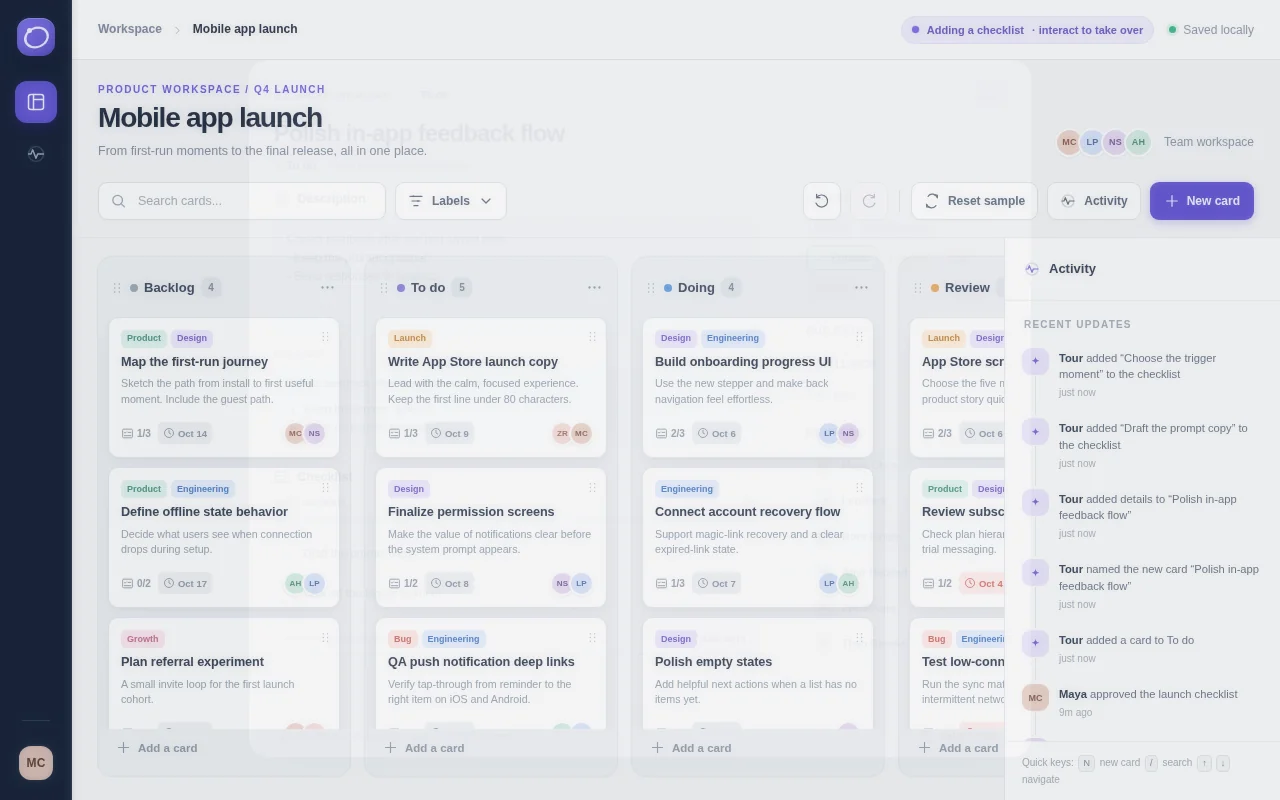Open the Connect account recovery flow card

tap(758, 537)
